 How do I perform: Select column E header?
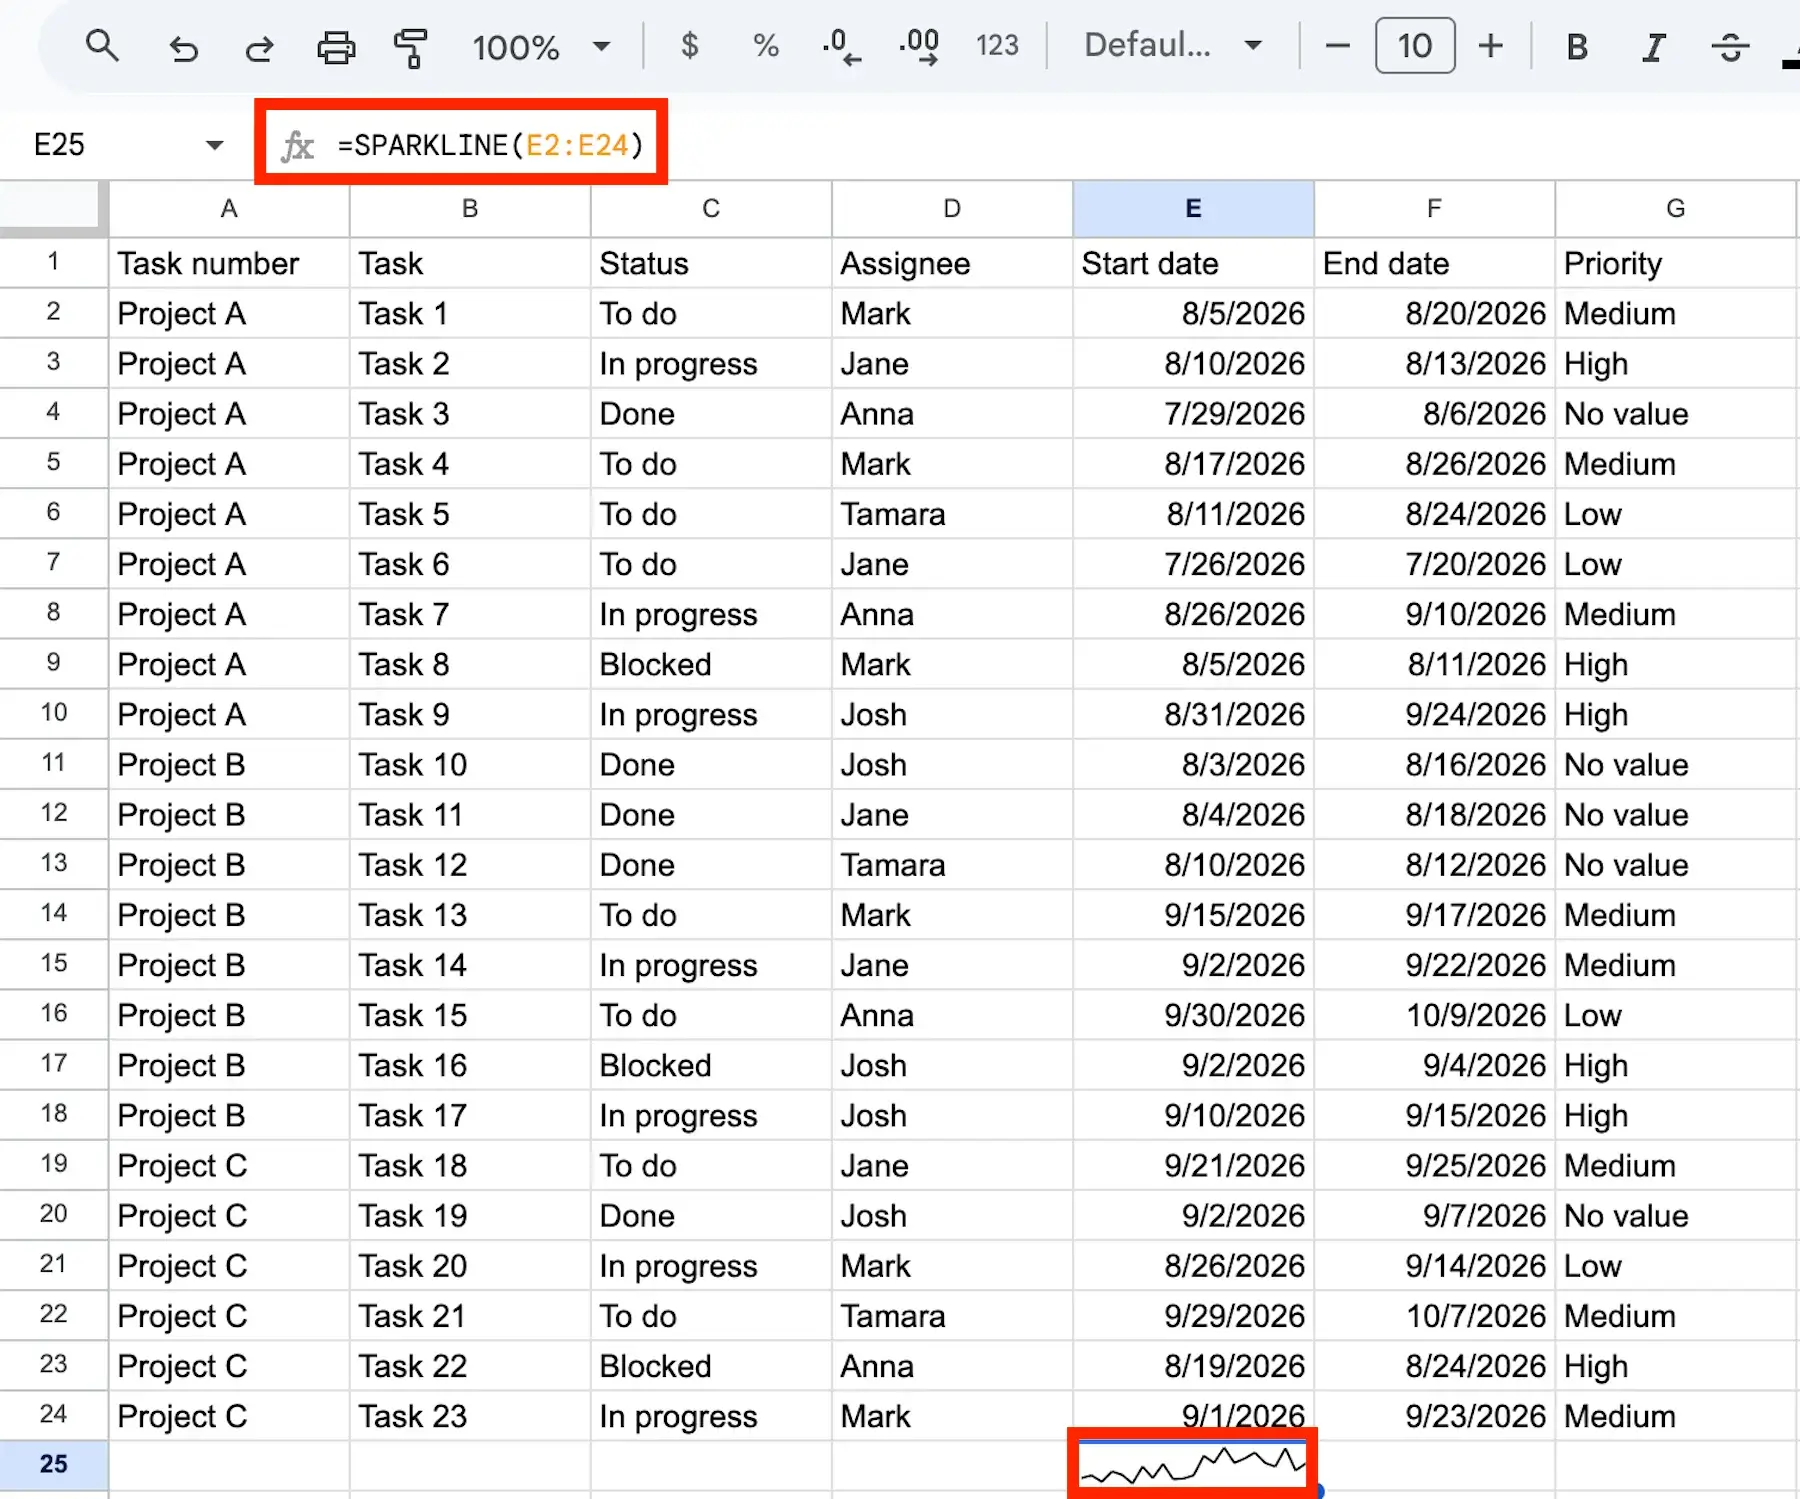(1193, 209)
